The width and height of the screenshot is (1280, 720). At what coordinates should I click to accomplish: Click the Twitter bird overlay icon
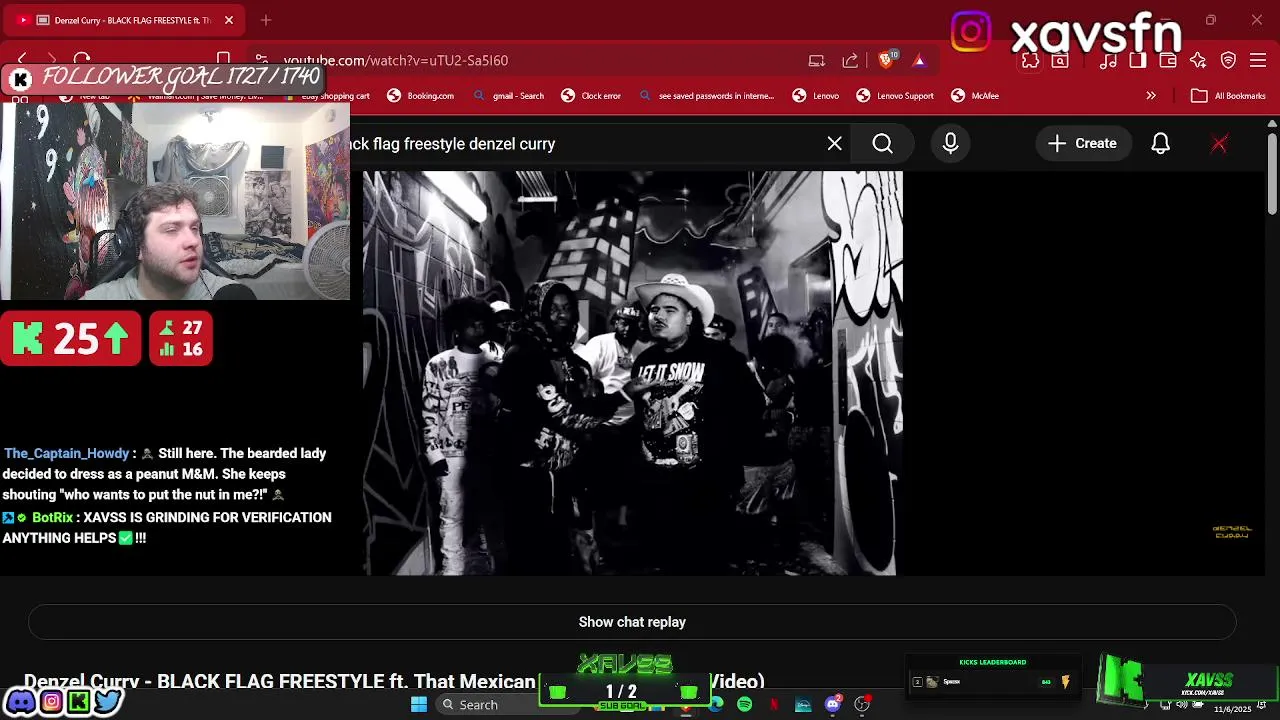point(108,702)
